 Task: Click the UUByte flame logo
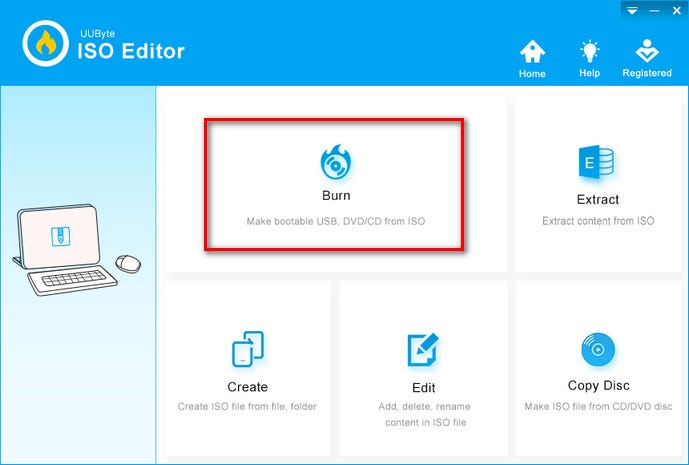tap(46, 44)
